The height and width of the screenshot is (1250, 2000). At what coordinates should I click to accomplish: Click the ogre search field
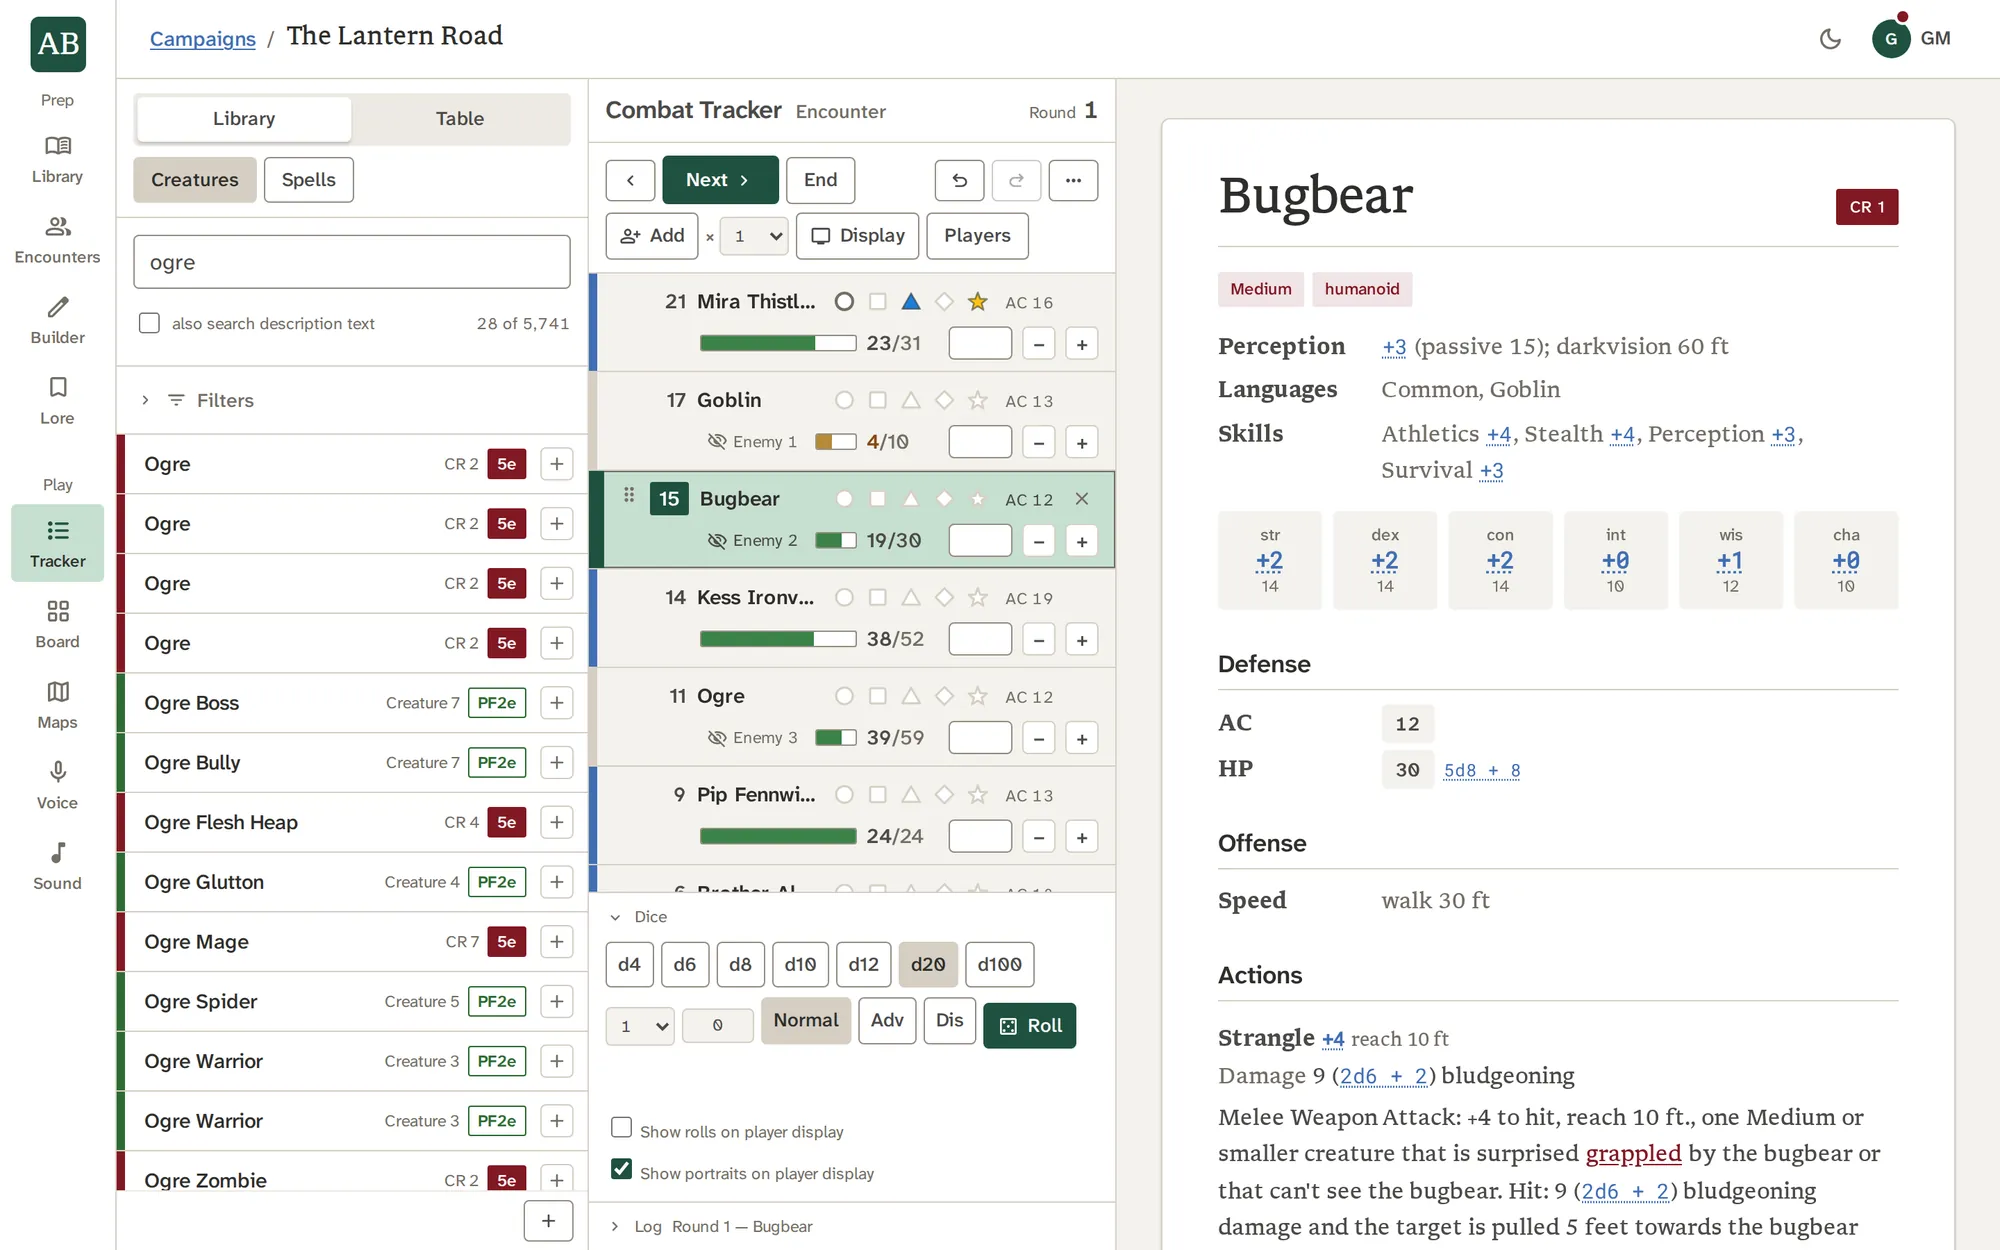tap(352, 262)
